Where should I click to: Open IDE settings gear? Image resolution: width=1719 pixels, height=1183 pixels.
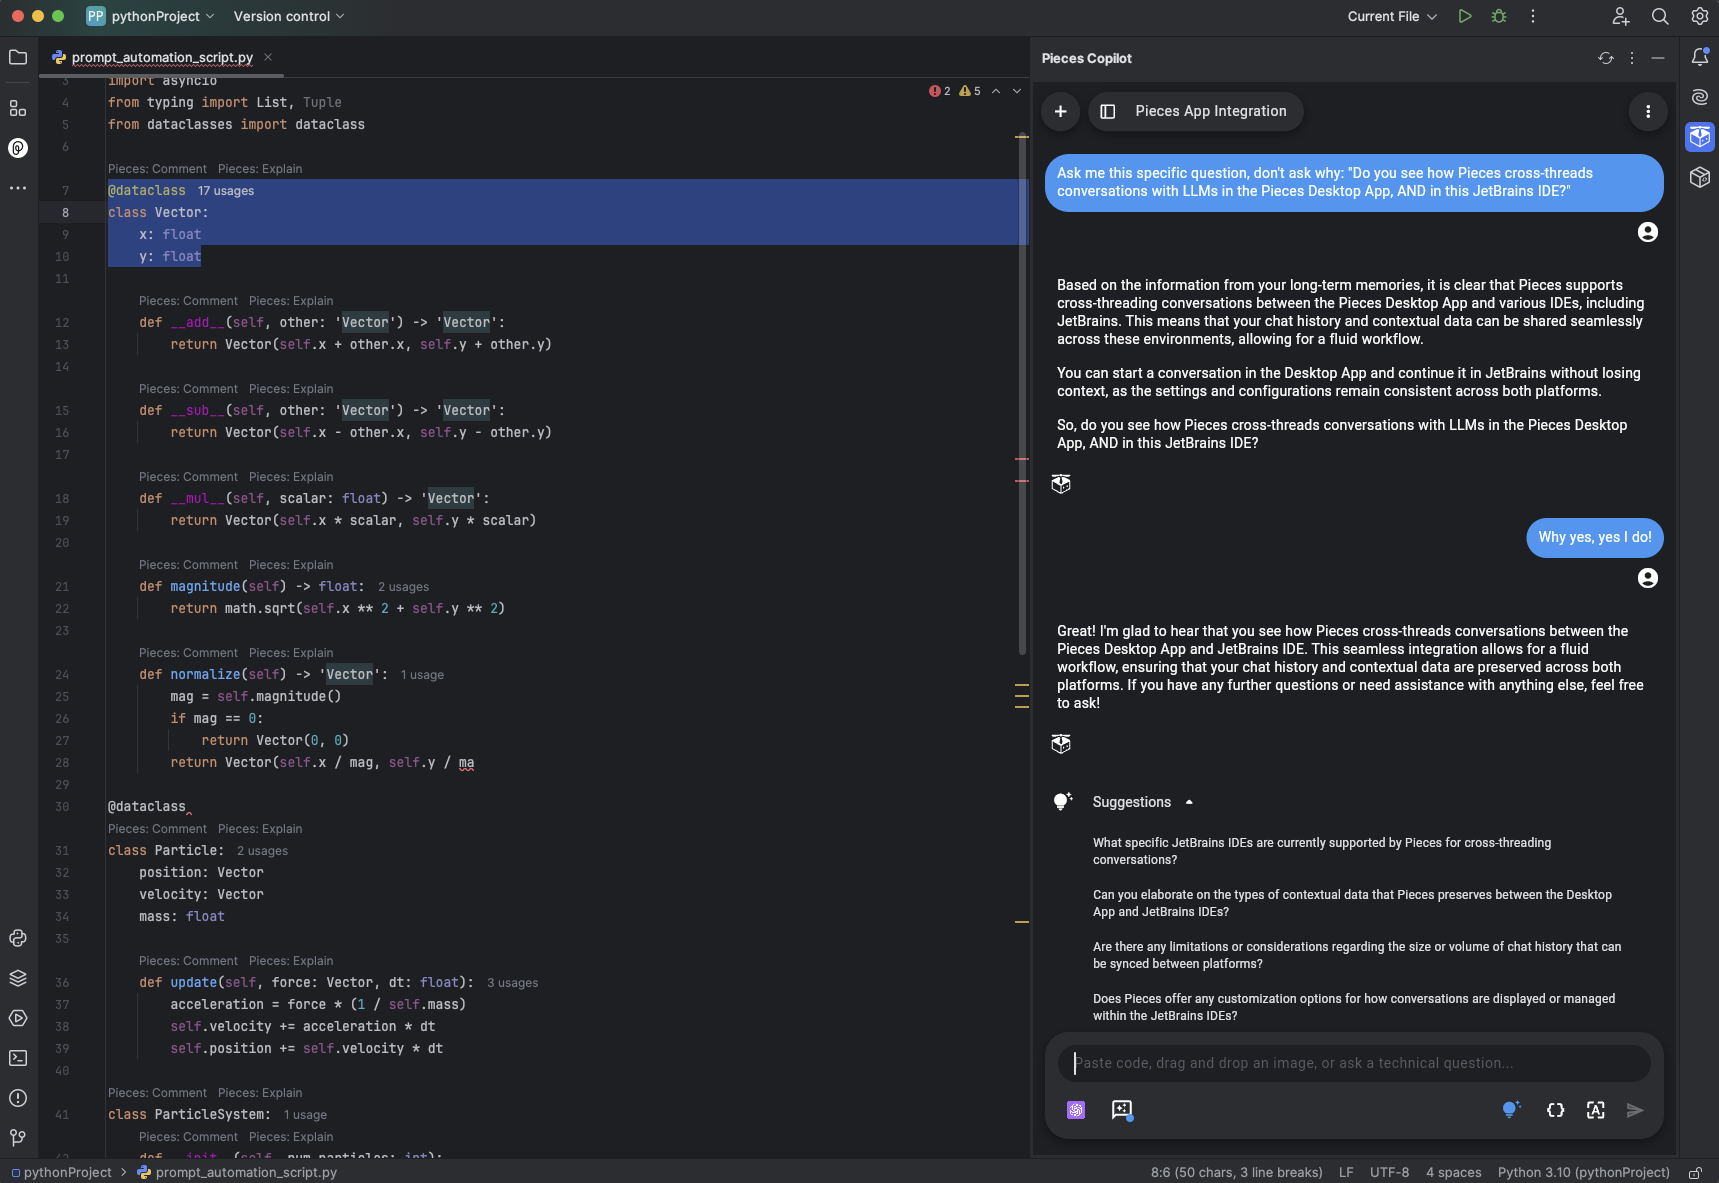click(1700, 16)
